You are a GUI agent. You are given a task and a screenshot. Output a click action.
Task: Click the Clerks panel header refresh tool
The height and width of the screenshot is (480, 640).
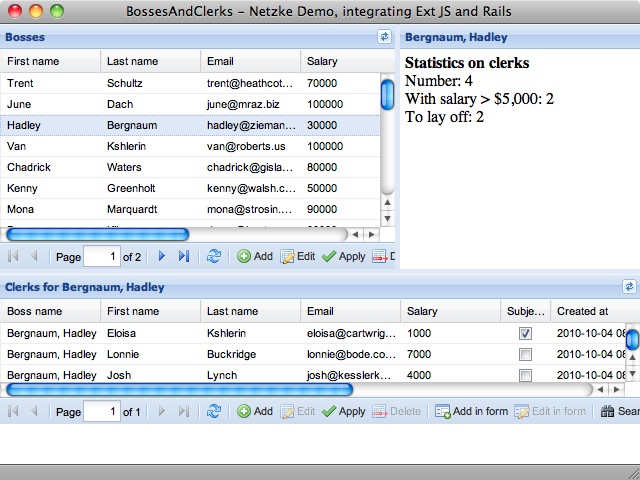[x=629, y=286]
